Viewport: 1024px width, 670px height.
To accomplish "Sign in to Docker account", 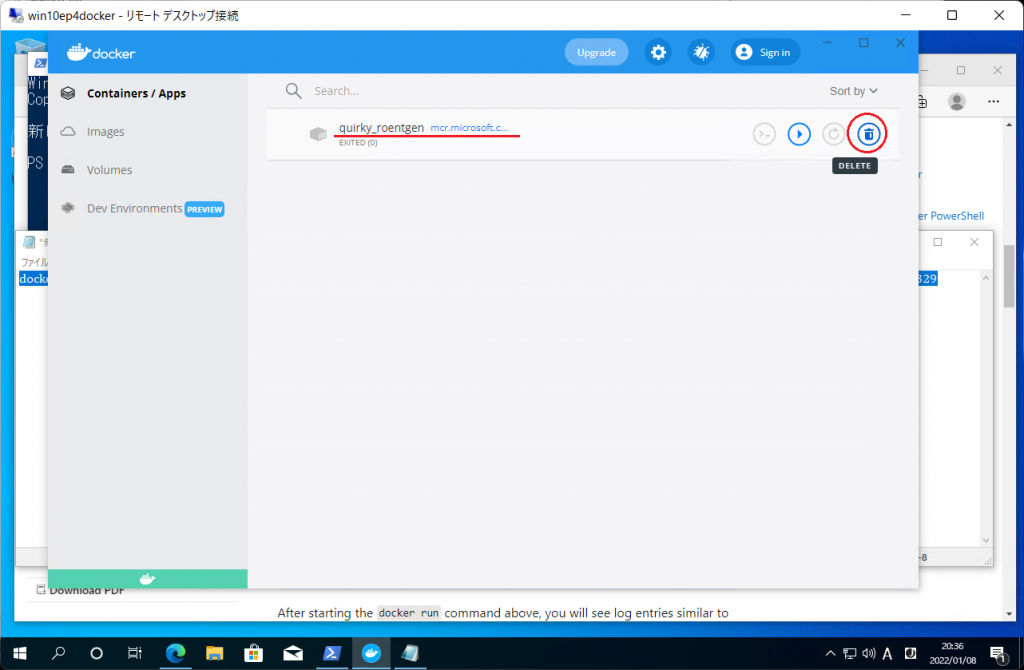I will pyautogui.click(x=764, y=52).
